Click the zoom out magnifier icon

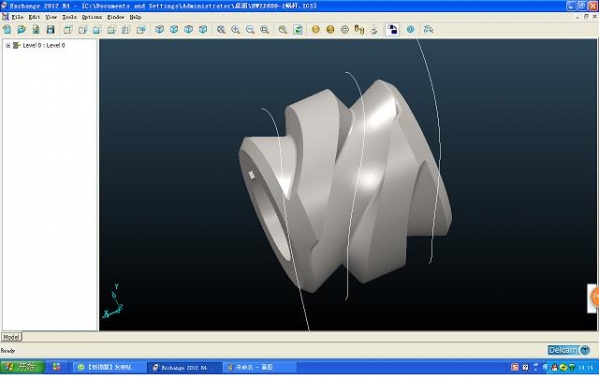(x=250, y=29)
